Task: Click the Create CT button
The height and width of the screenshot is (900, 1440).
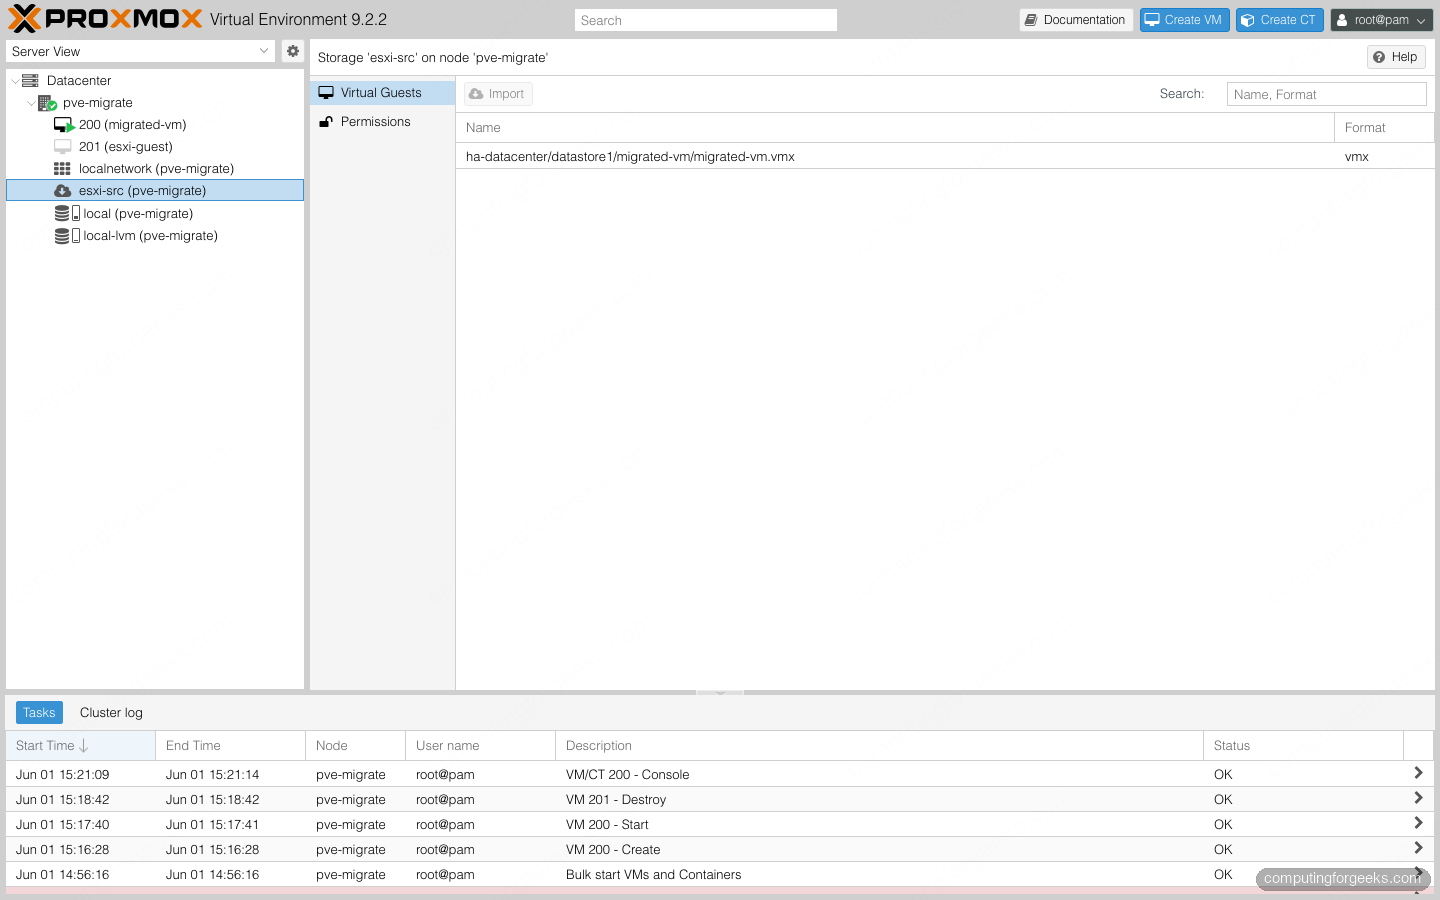Action: (x=1279, y=20)
